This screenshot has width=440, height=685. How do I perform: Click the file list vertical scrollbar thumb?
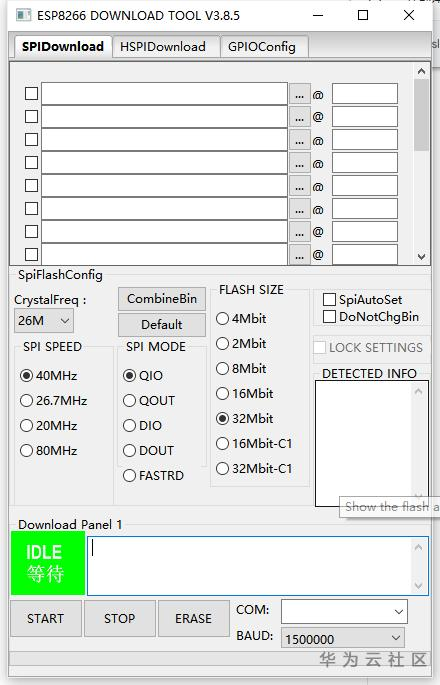(421, 115)
